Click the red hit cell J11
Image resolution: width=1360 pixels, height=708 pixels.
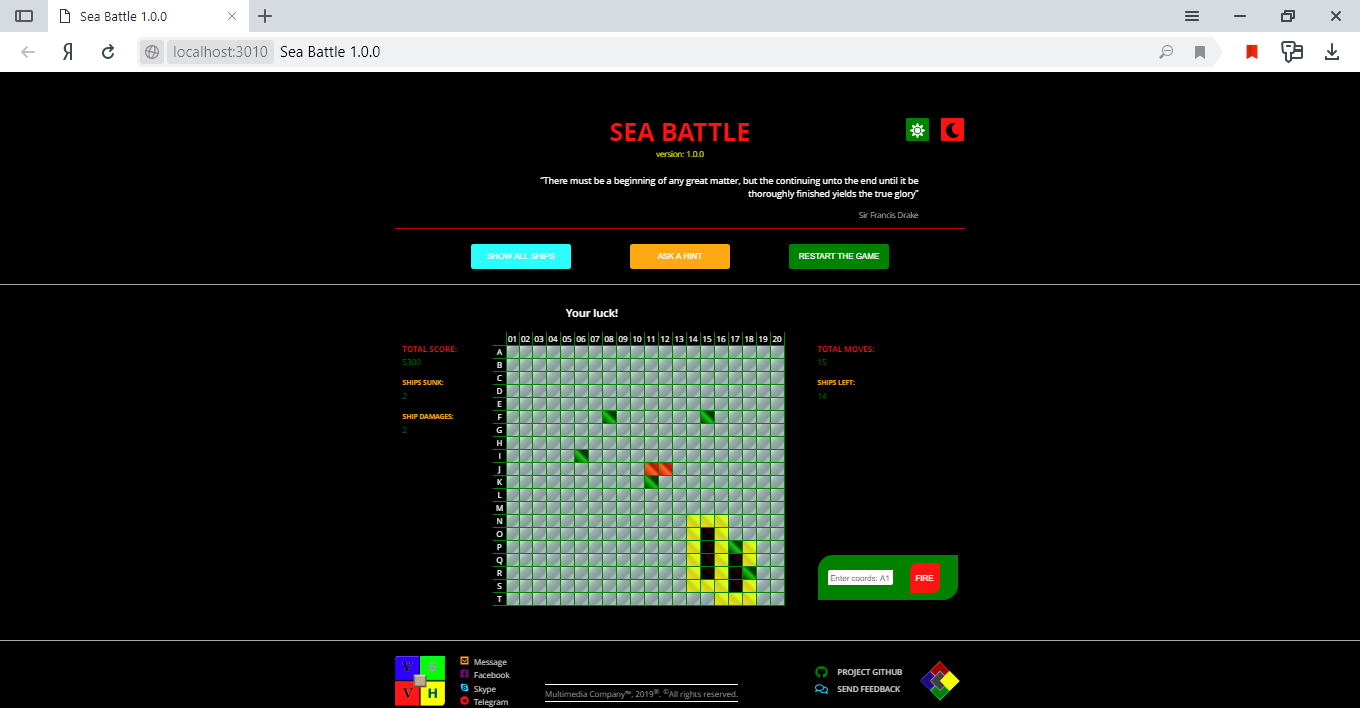click(652, 469)
